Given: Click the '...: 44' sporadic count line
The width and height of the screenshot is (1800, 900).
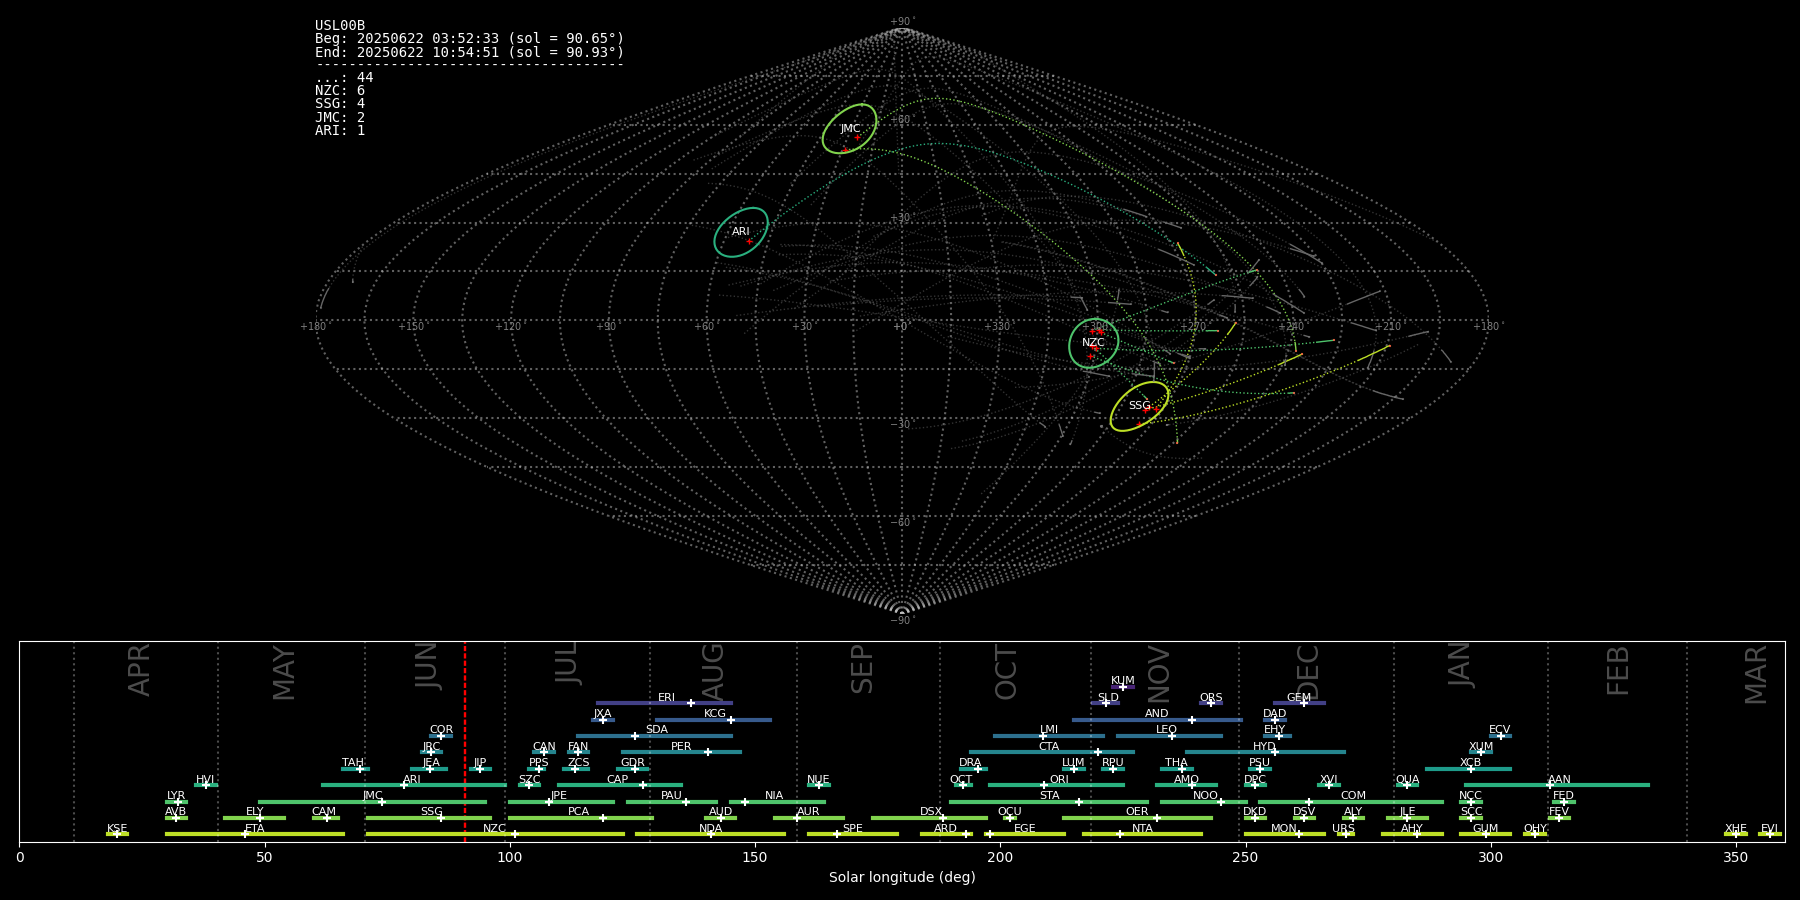Looking at the screenshot, I should (344, 78).
